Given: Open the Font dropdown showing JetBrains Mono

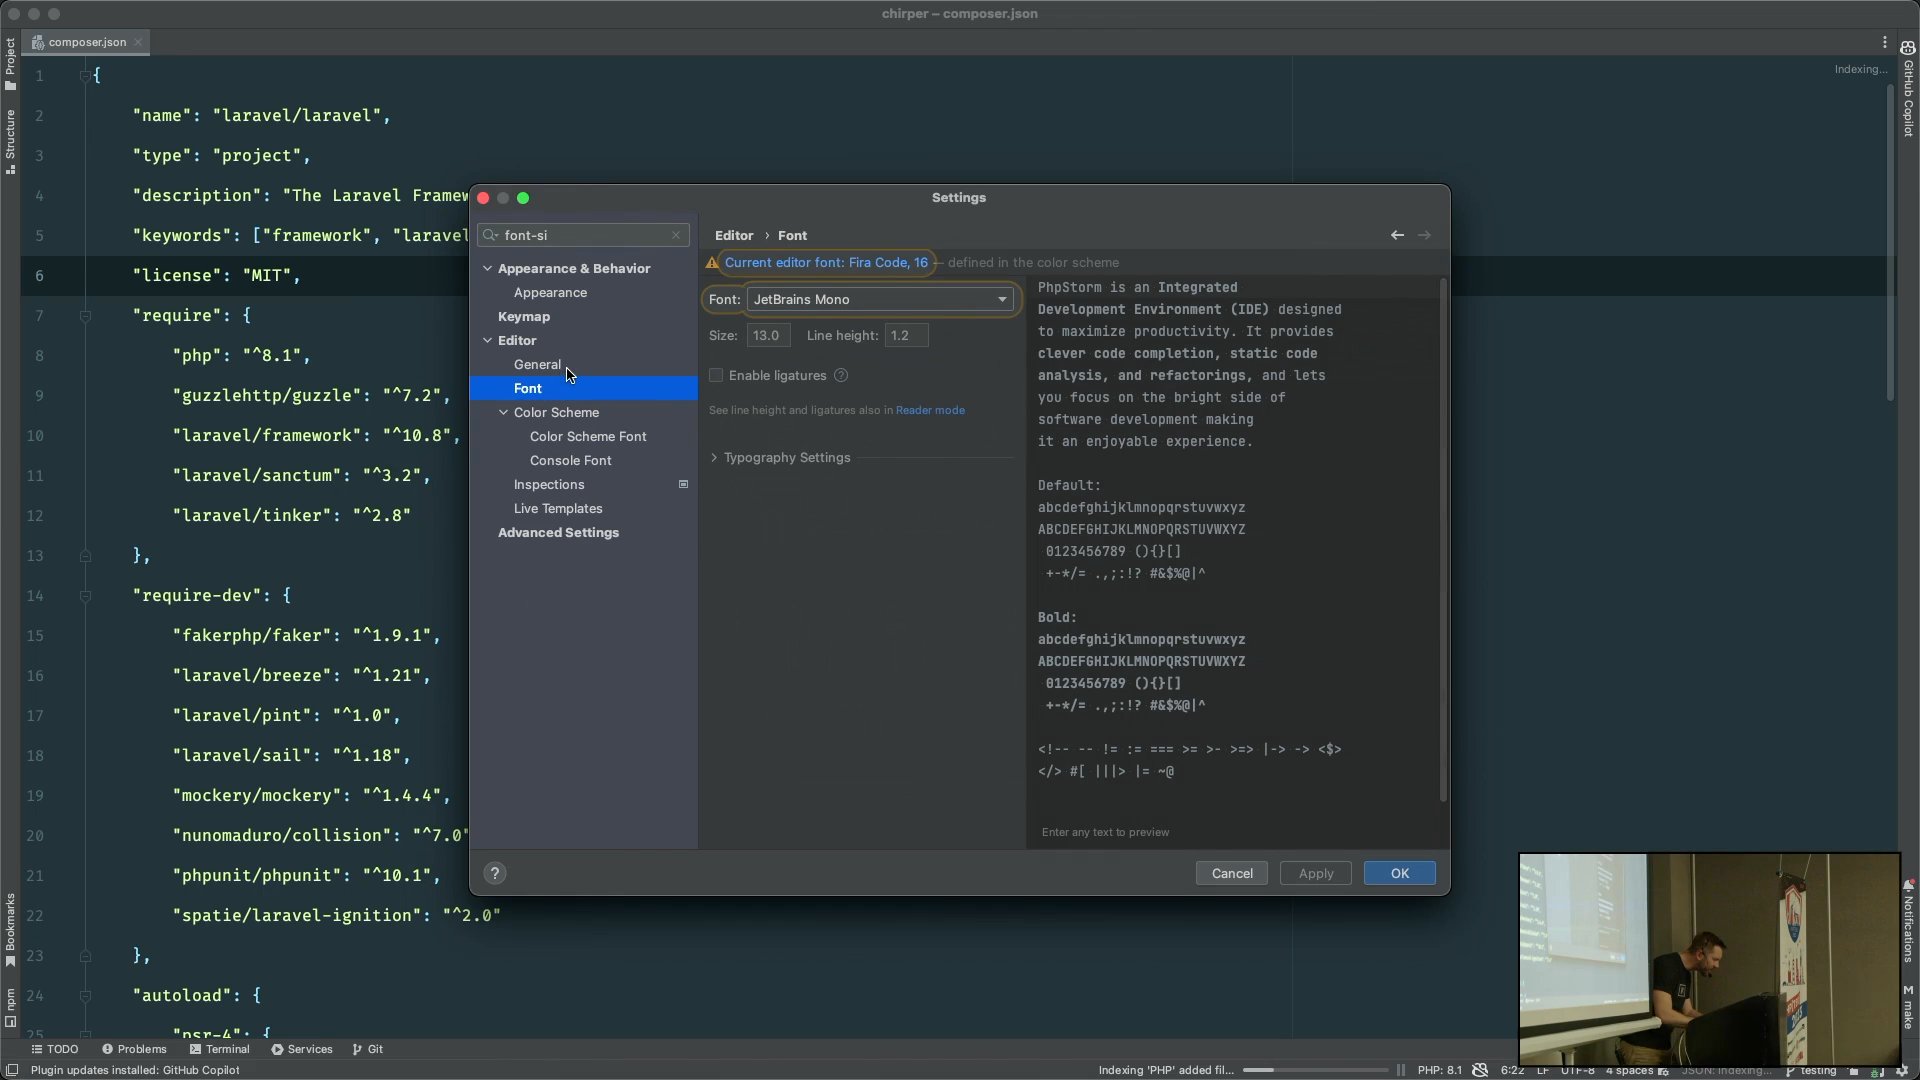Looking at the screenshot, I should [879, 299].
